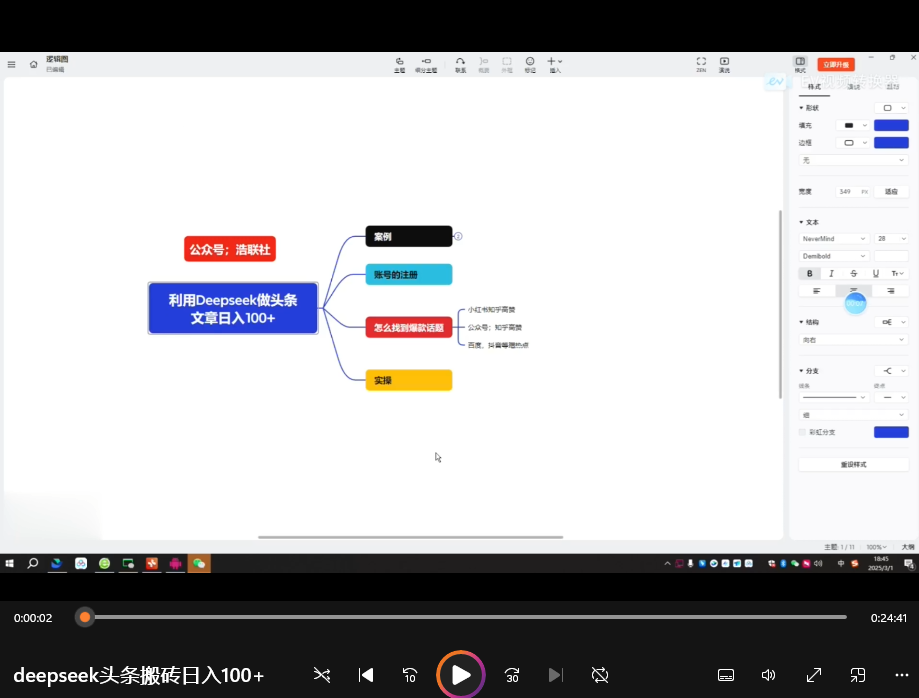This screenshot has height=698, width=919.
Task: Open the direction 向右 dropdown
Action: 853,340
